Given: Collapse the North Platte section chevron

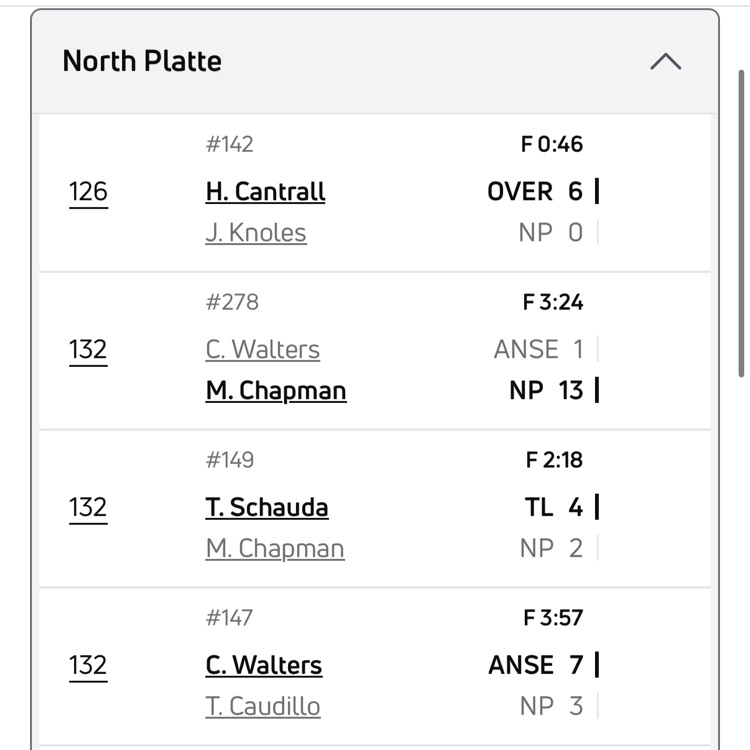Looking at the screenshot, I should pyautogui.click(x=665, y=61).
